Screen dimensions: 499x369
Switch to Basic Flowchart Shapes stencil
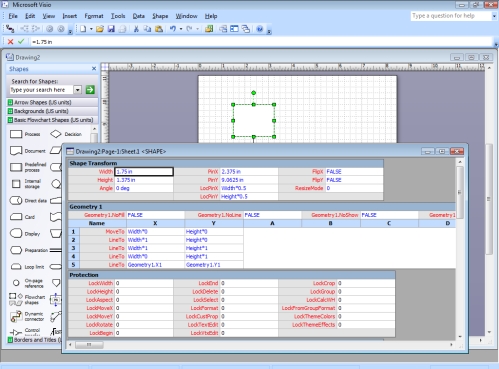click(52, 120)
